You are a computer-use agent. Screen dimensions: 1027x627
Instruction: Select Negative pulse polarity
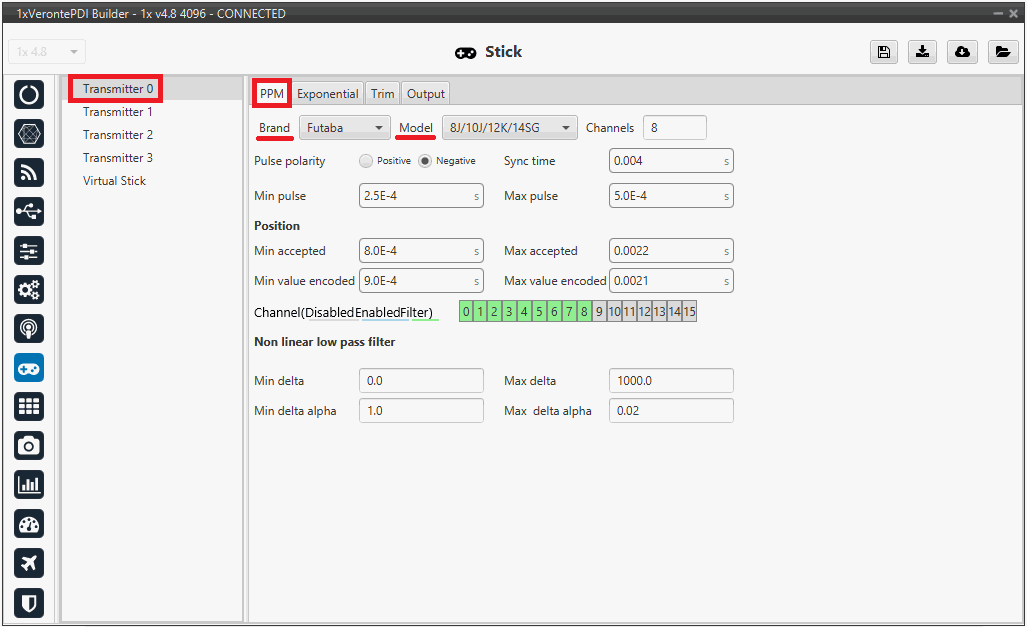425,161
